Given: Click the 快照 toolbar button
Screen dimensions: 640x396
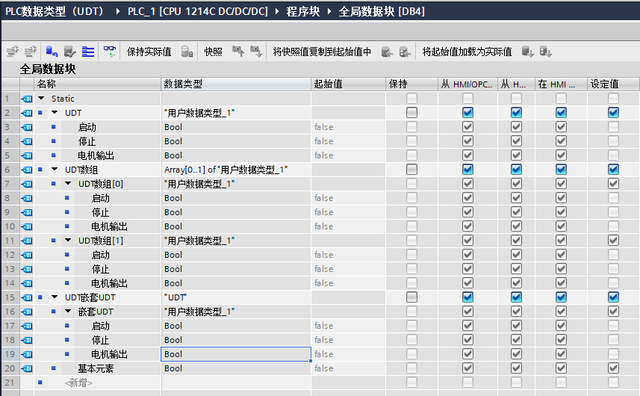Looking at the screenshot, I should (213, 52).
